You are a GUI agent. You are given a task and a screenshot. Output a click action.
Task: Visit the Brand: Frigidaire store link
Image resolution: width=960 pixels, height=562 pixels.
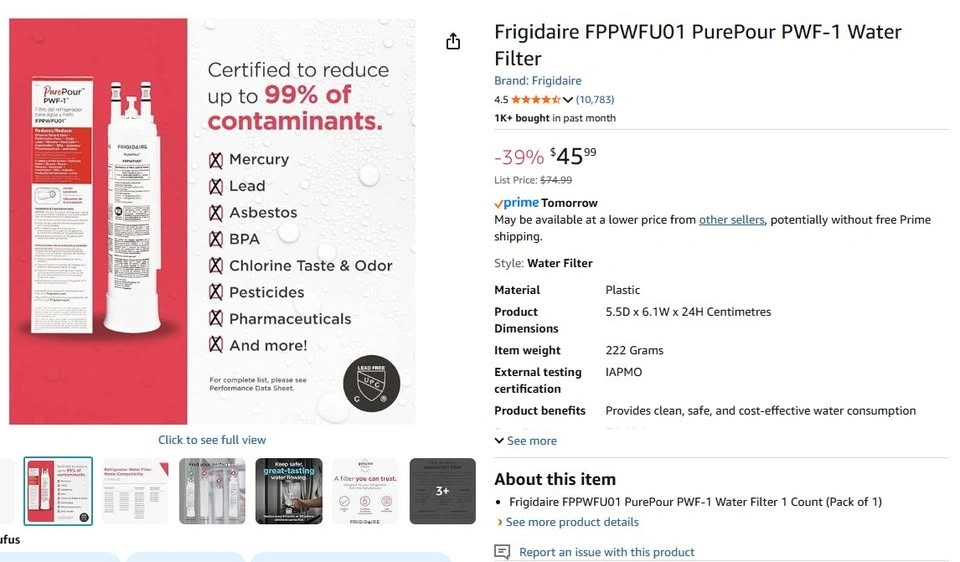pyautogui.click(x=537, y=81)
